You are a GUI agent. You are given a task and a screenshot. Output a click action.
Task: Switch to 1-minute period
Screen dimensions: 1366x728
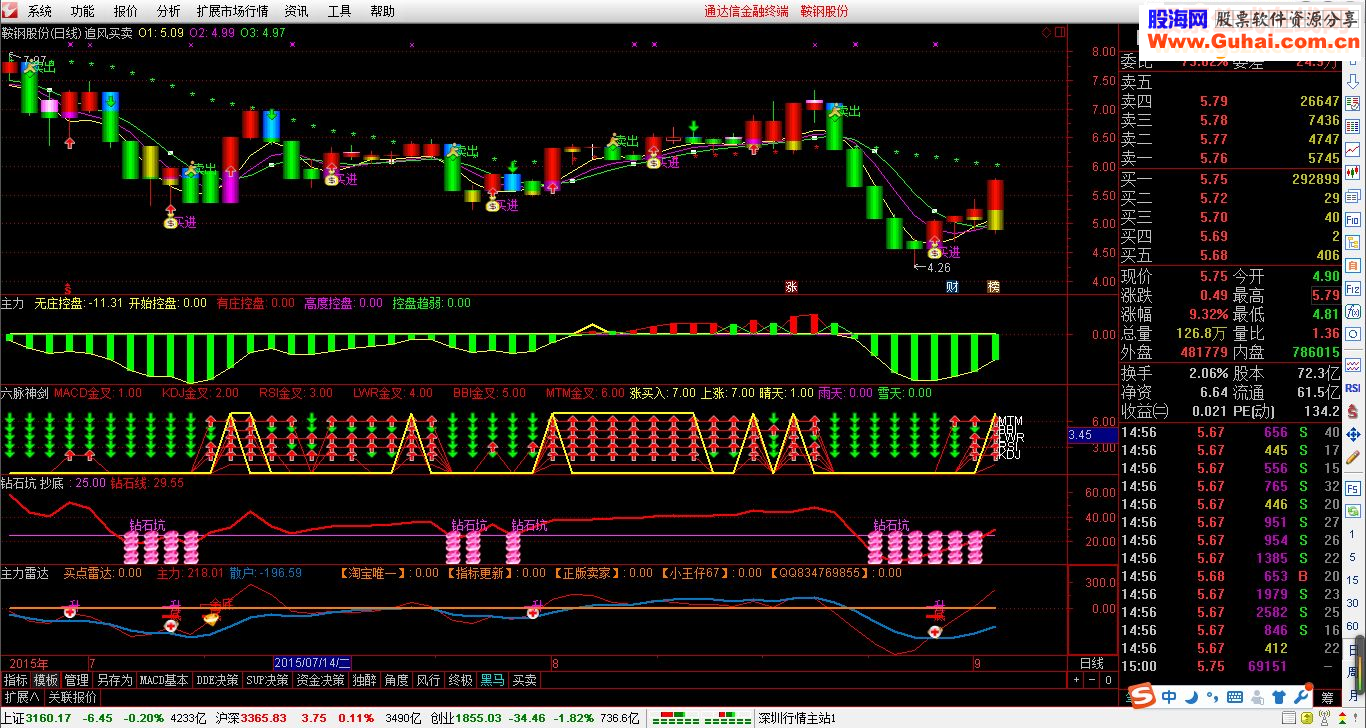click(1352, 534)
